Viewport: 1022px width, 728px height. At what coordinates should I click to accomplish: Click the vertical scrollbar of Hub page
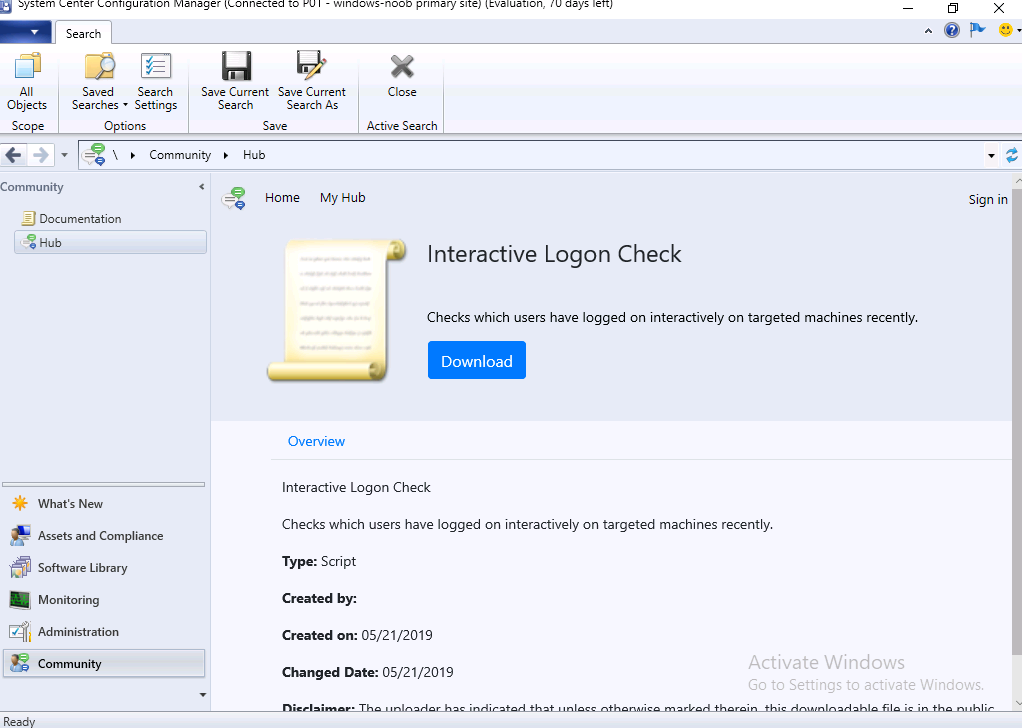coord(1016,421)
